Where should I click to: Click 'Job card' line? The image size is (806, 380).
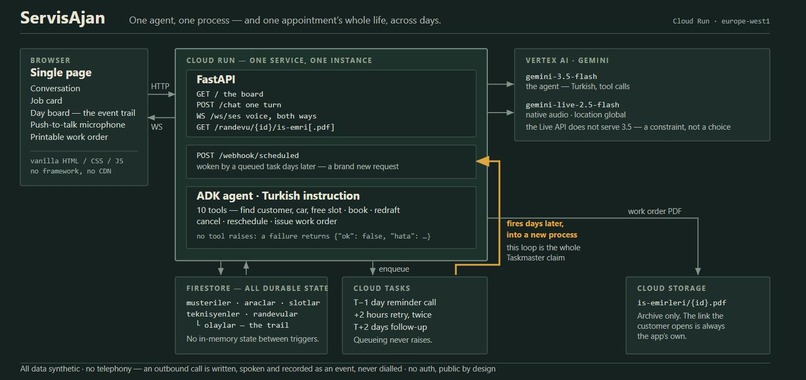[46, 101]
